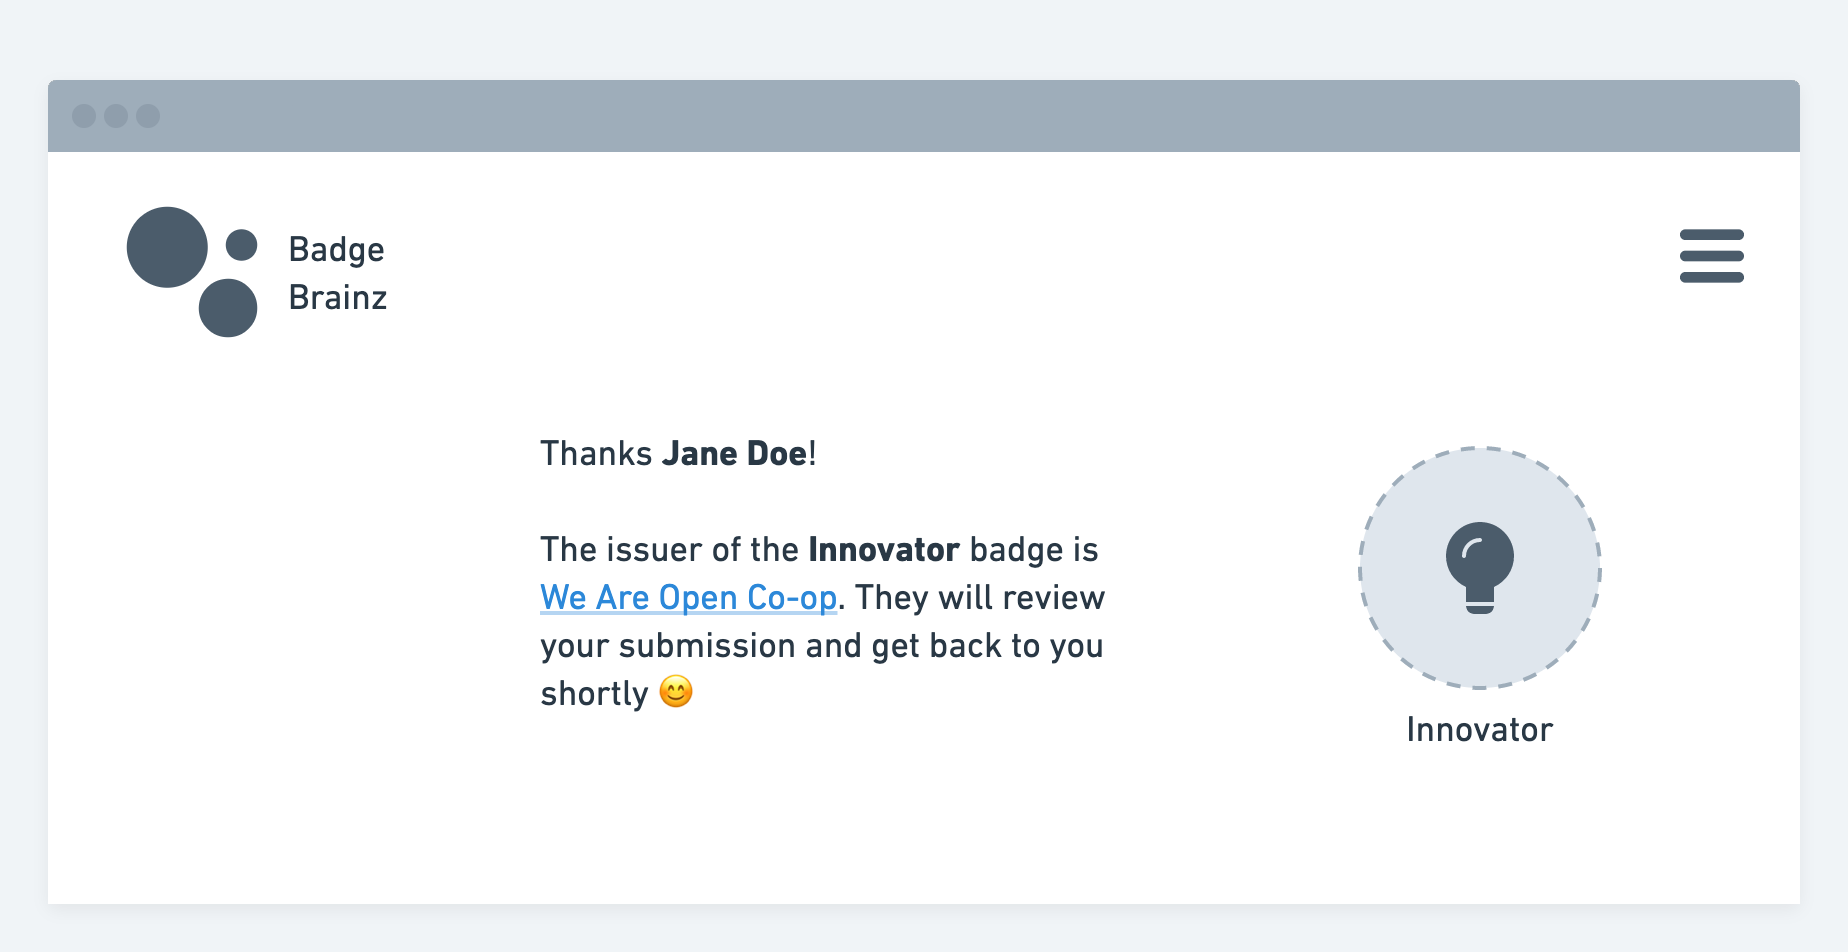Click the large circle in Badge Brainz logo
Image resolution: width=1848 pixels, height=952 pixels.
click(x=167, y=247)
